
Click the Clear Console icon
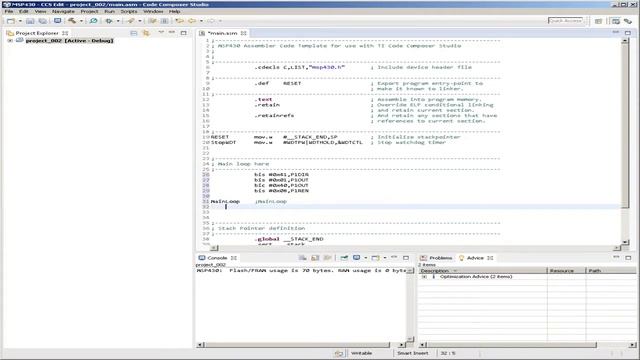pyautogui.click(x=303, y=258)
